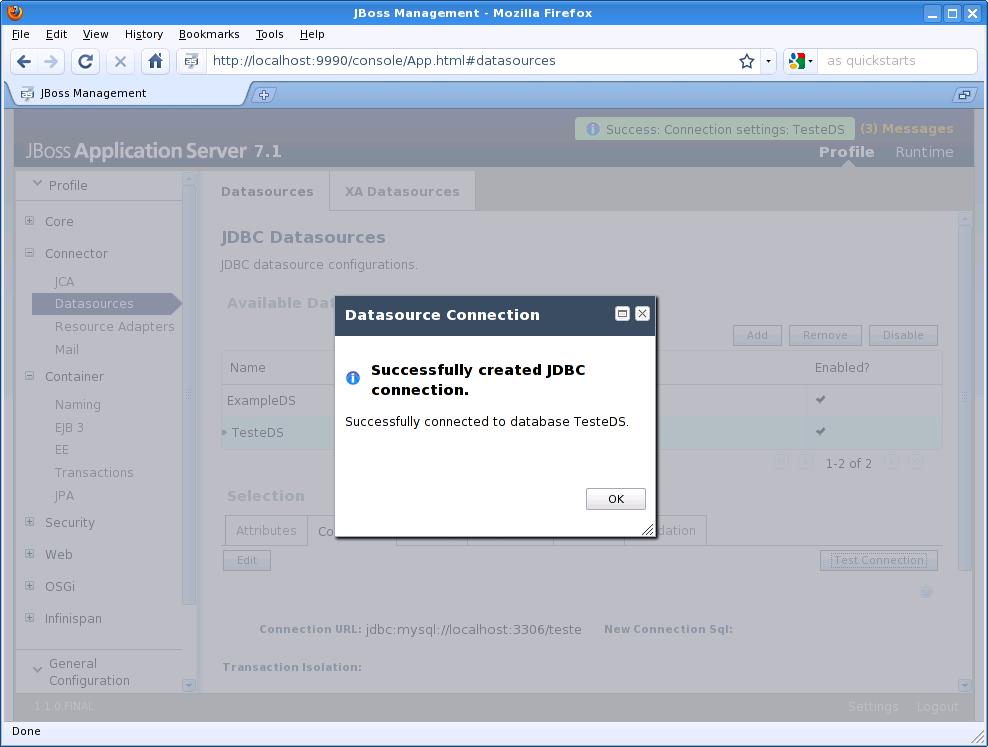Viewport: 988px width, 747px height.
Task: Click the stop loading X icon
Action: [120, 61]
